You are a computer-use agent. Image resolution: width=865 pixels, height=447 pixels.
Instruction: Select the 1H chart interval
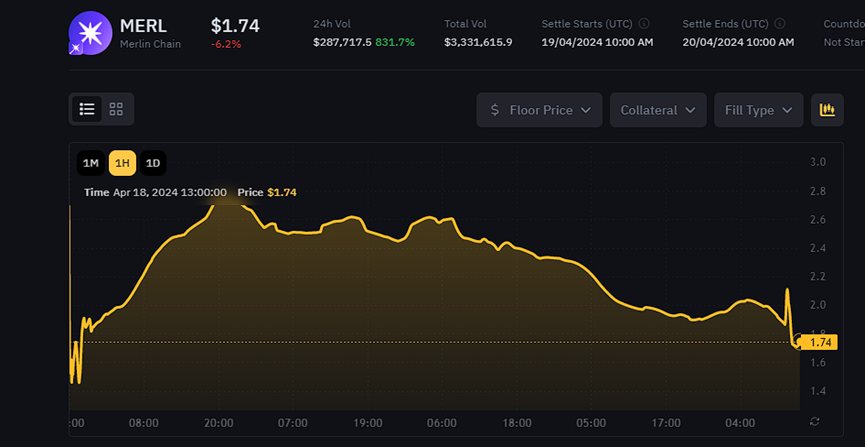pos(122,163)
